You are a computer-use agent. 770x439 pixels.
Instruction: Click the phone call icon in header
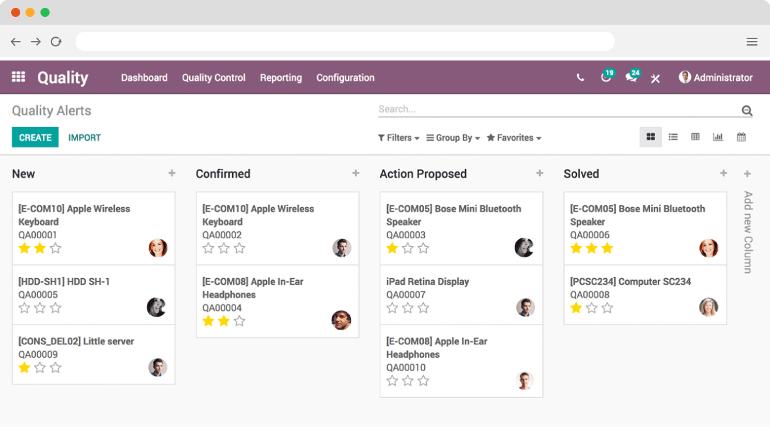tap(580, 78)
